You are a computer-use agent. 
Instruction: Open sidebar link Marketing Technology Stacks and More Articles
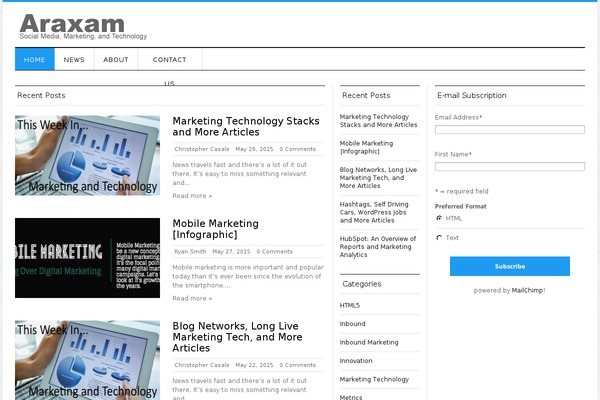pyautogui.click(x=378, y=121)
